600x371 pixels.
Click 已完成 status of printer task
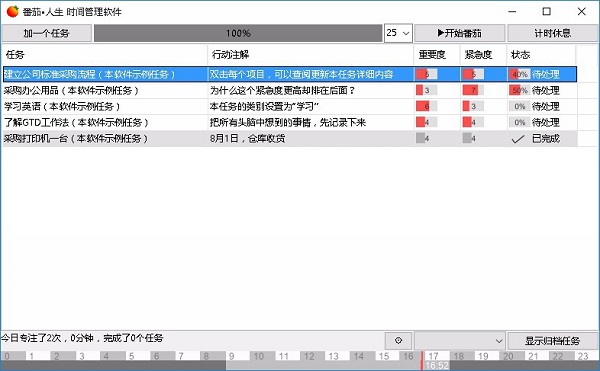546,138
